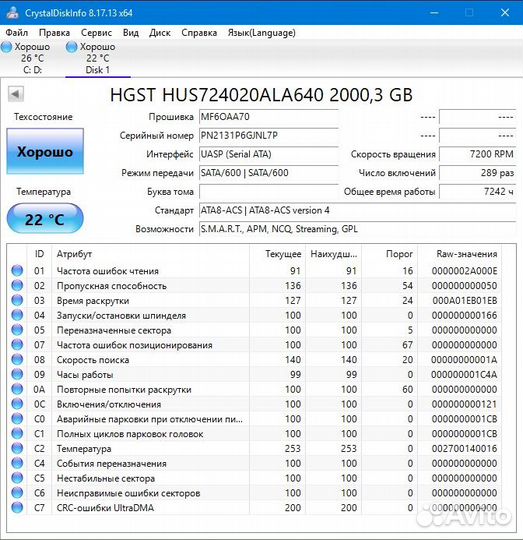This screenshot has width=523, height=540.
Task: Select row Повторные попытки раскрутки
Action: (254, 389)
